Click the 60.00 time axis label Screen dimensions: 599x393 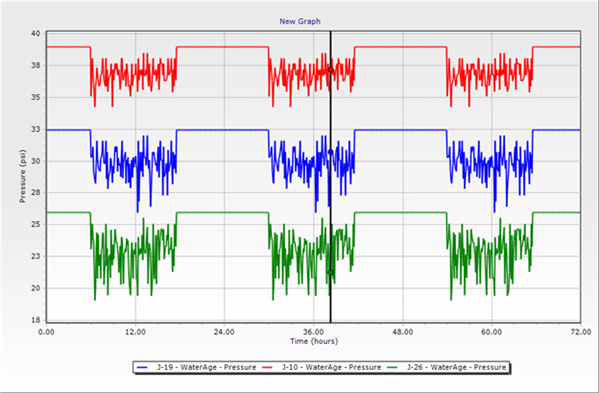point(492,332)
